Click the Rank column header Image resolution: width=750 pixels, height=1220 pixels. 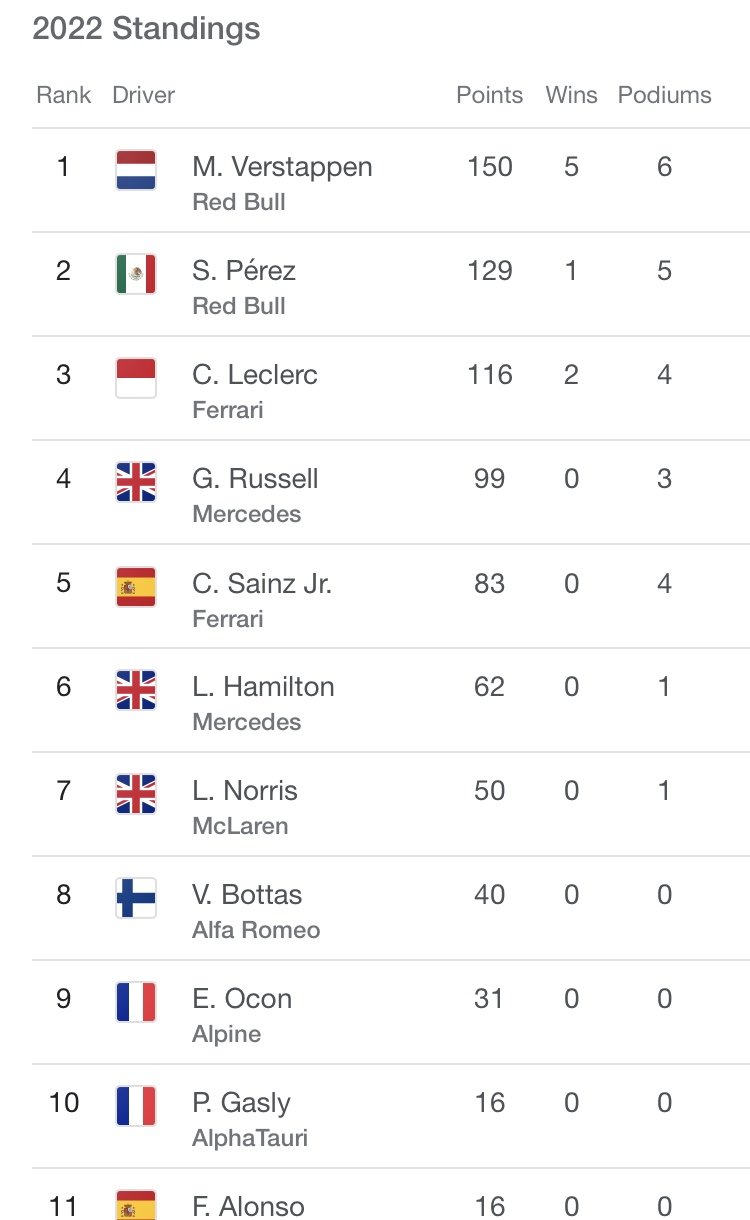63,95
